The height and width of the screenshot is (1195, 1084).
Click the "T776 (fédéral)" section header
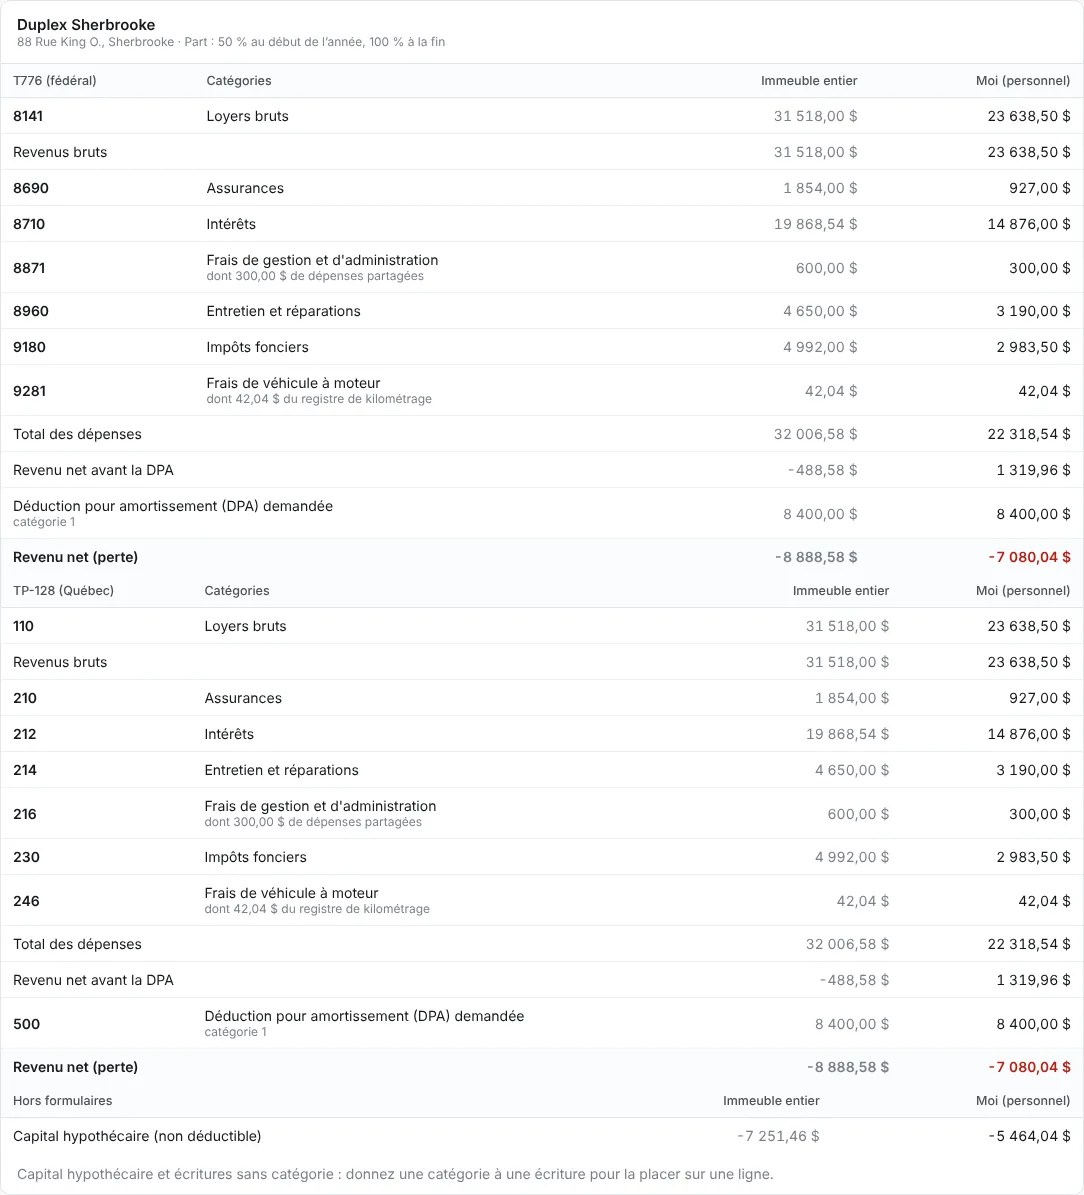55,81
